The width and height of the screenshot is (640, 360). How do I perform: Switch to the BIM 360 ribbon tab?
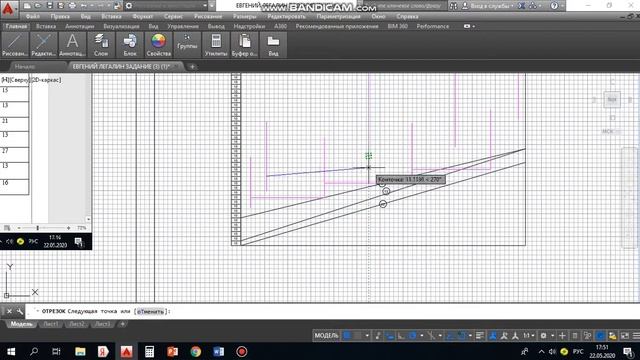coord(398,26)
